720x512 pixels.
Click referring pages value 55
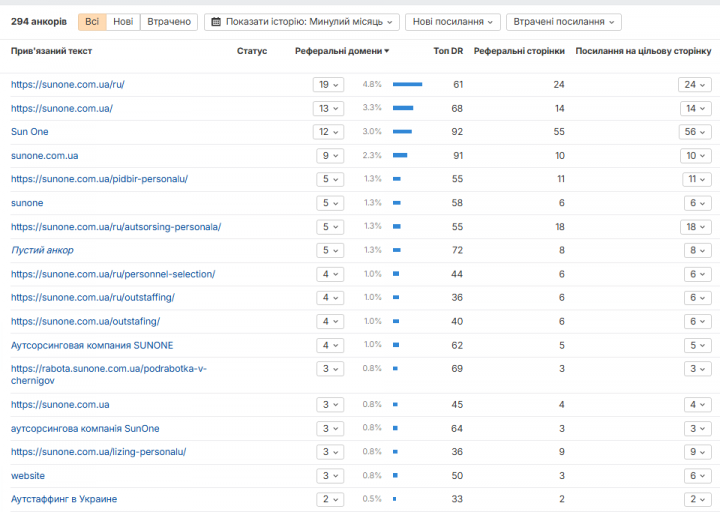(x=559, y=132)
